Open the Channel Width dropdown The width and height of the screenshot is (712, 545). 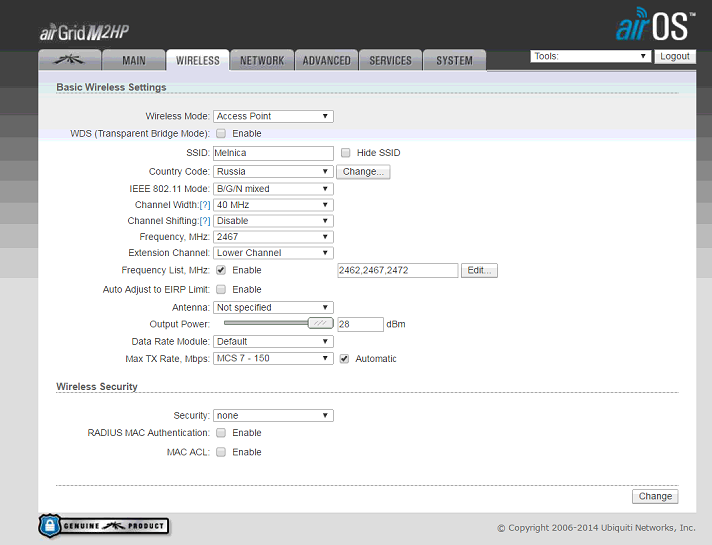click(273, 205)
